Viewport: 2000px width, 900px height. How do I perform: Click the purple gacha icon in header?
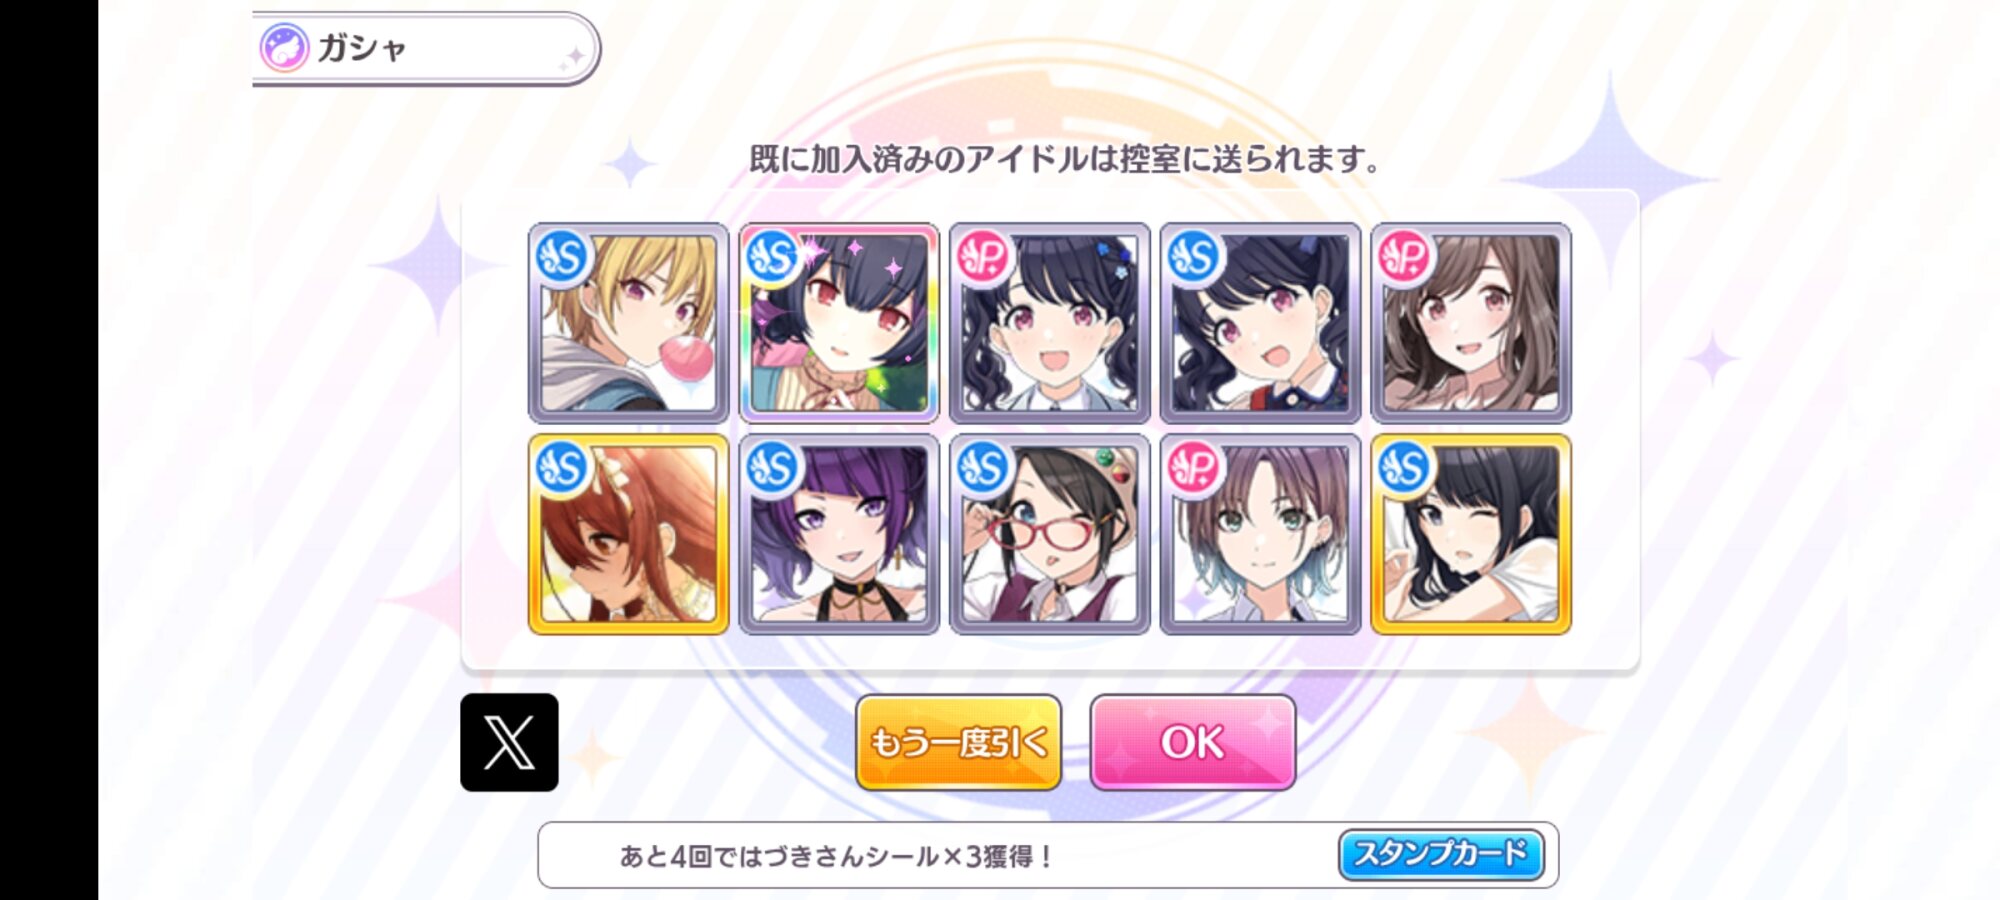coord(284,47)
